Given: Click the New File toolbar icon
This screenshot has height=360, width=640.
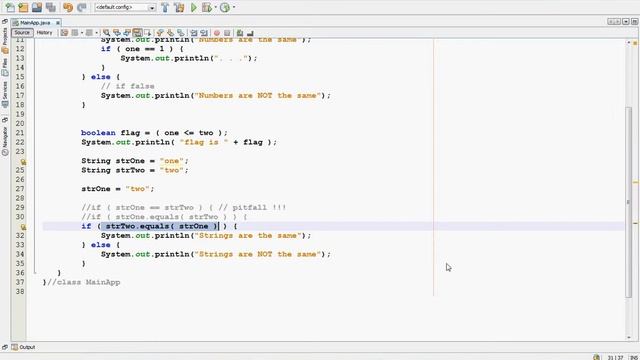Looking at the screenshot, I should tap(10, 7).
